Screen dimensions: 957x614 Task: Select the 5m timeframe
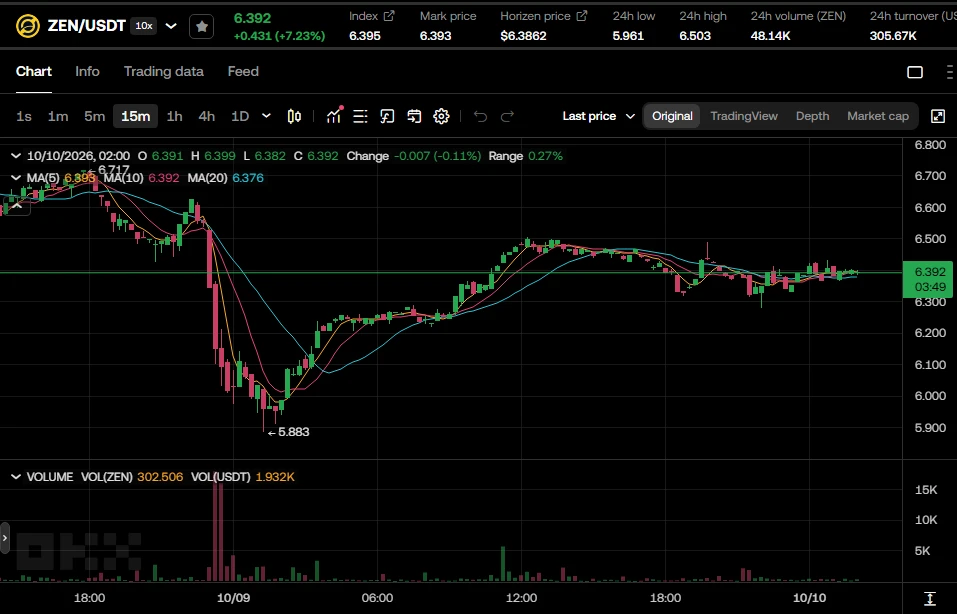pyautogui.click(x=95, y=116)
